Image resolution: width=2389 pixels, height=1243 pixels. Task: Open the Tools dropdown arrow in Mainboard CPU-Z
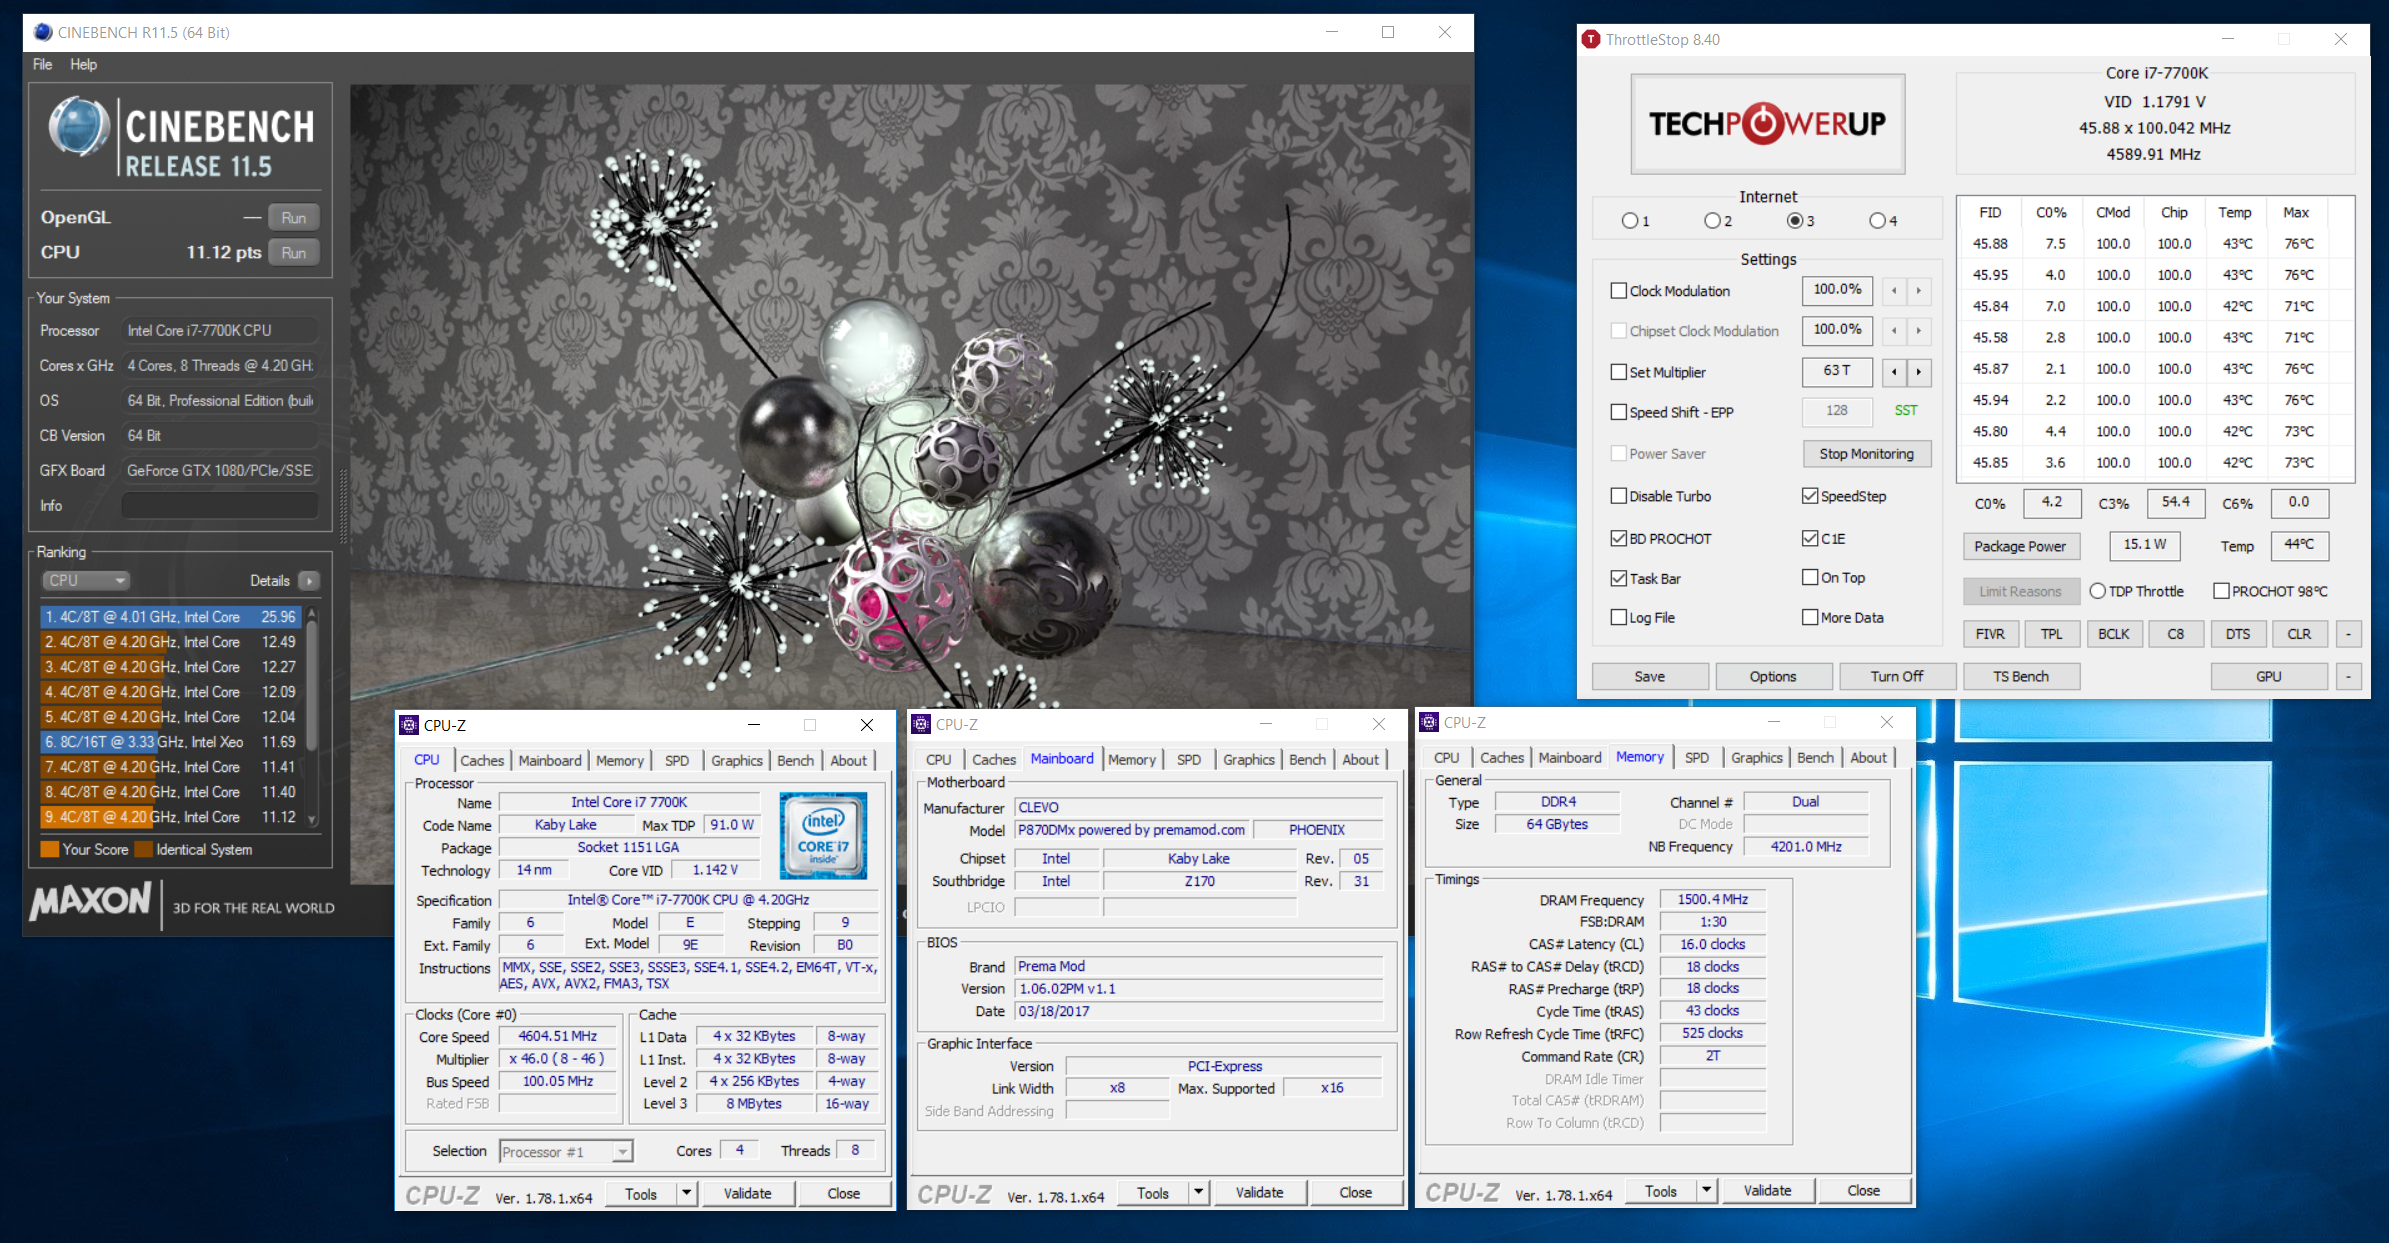click(1198, 1192)
